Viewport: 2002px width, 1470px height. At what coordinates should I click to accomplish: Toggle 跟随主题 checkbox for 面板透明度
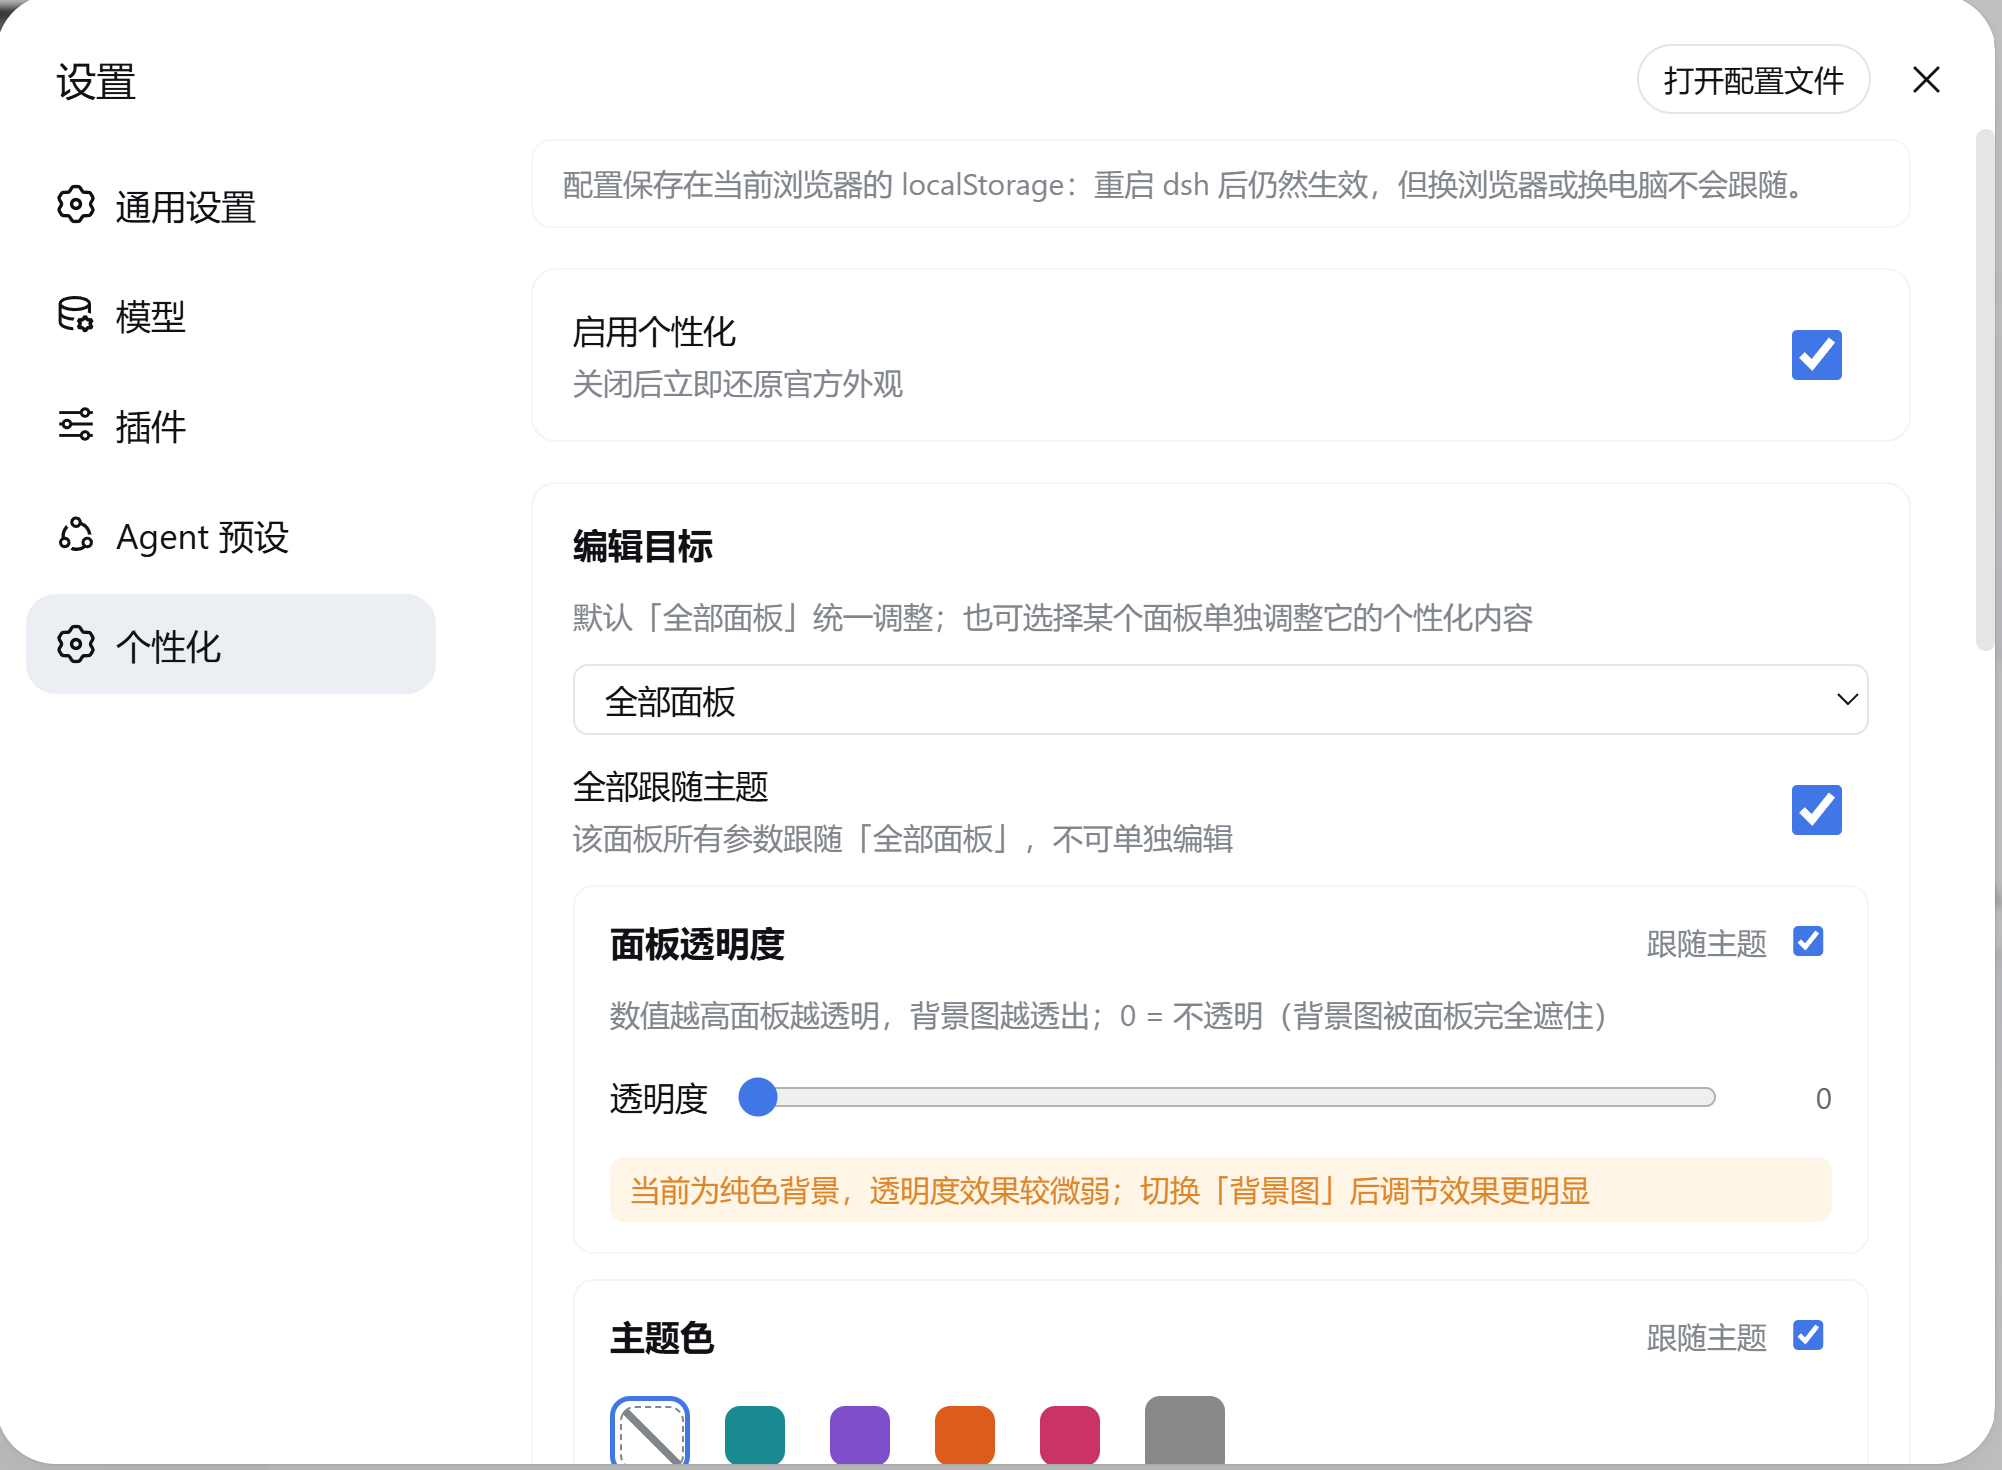pyautogui.click(x=1808, y=941)
